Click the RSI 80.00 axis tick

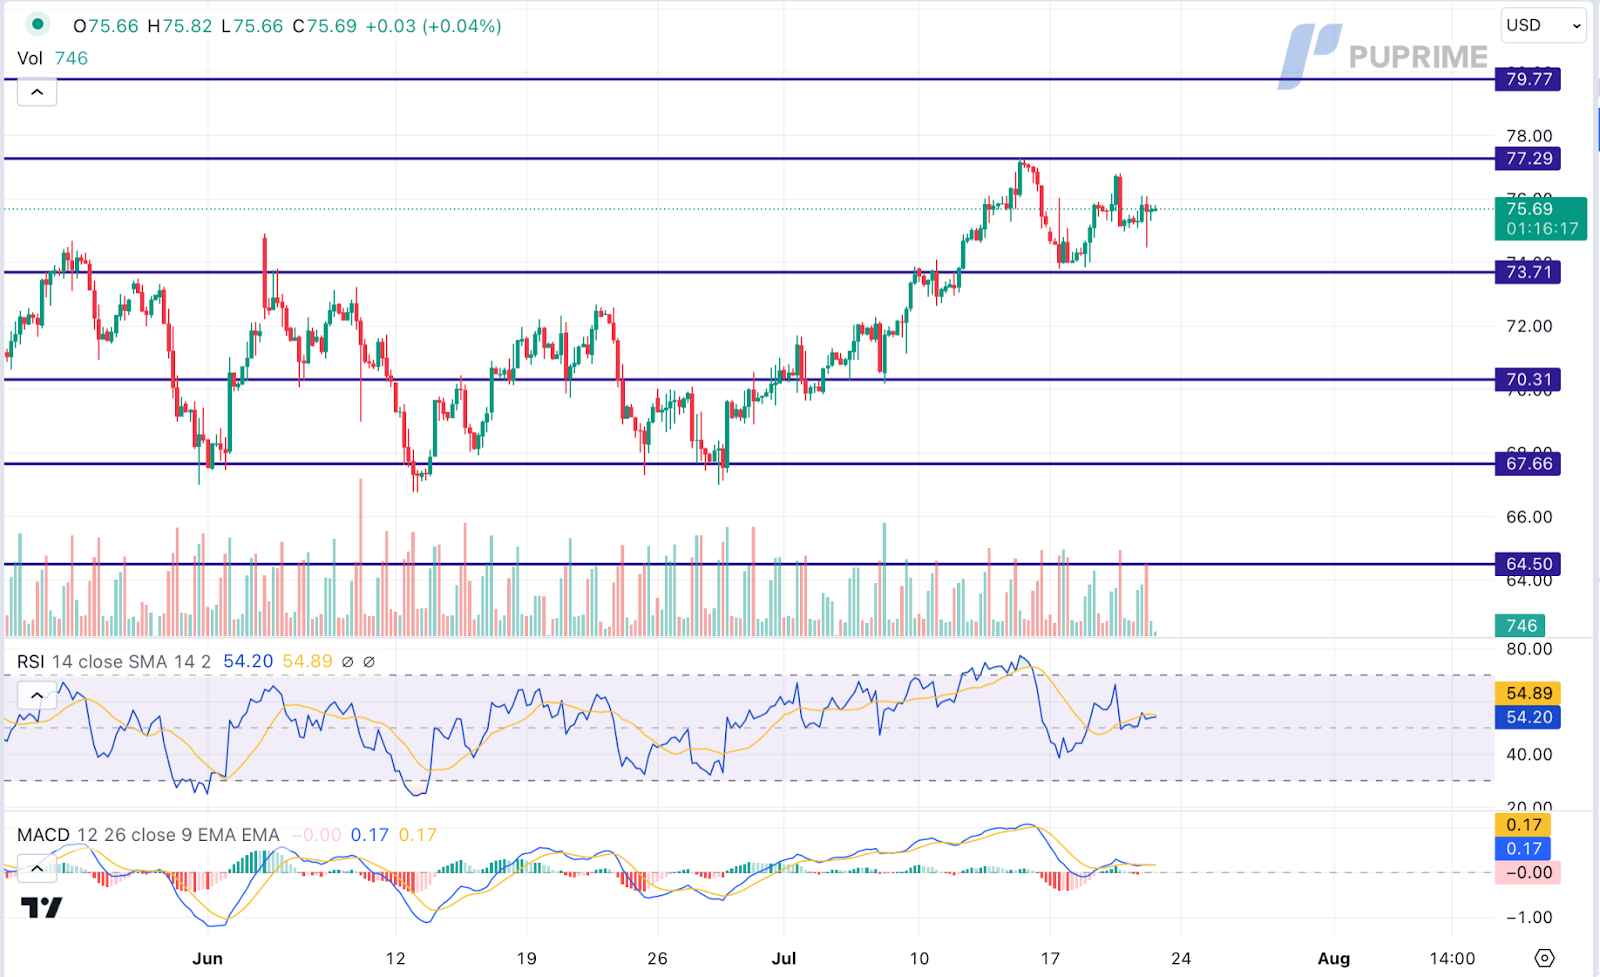1529,649
